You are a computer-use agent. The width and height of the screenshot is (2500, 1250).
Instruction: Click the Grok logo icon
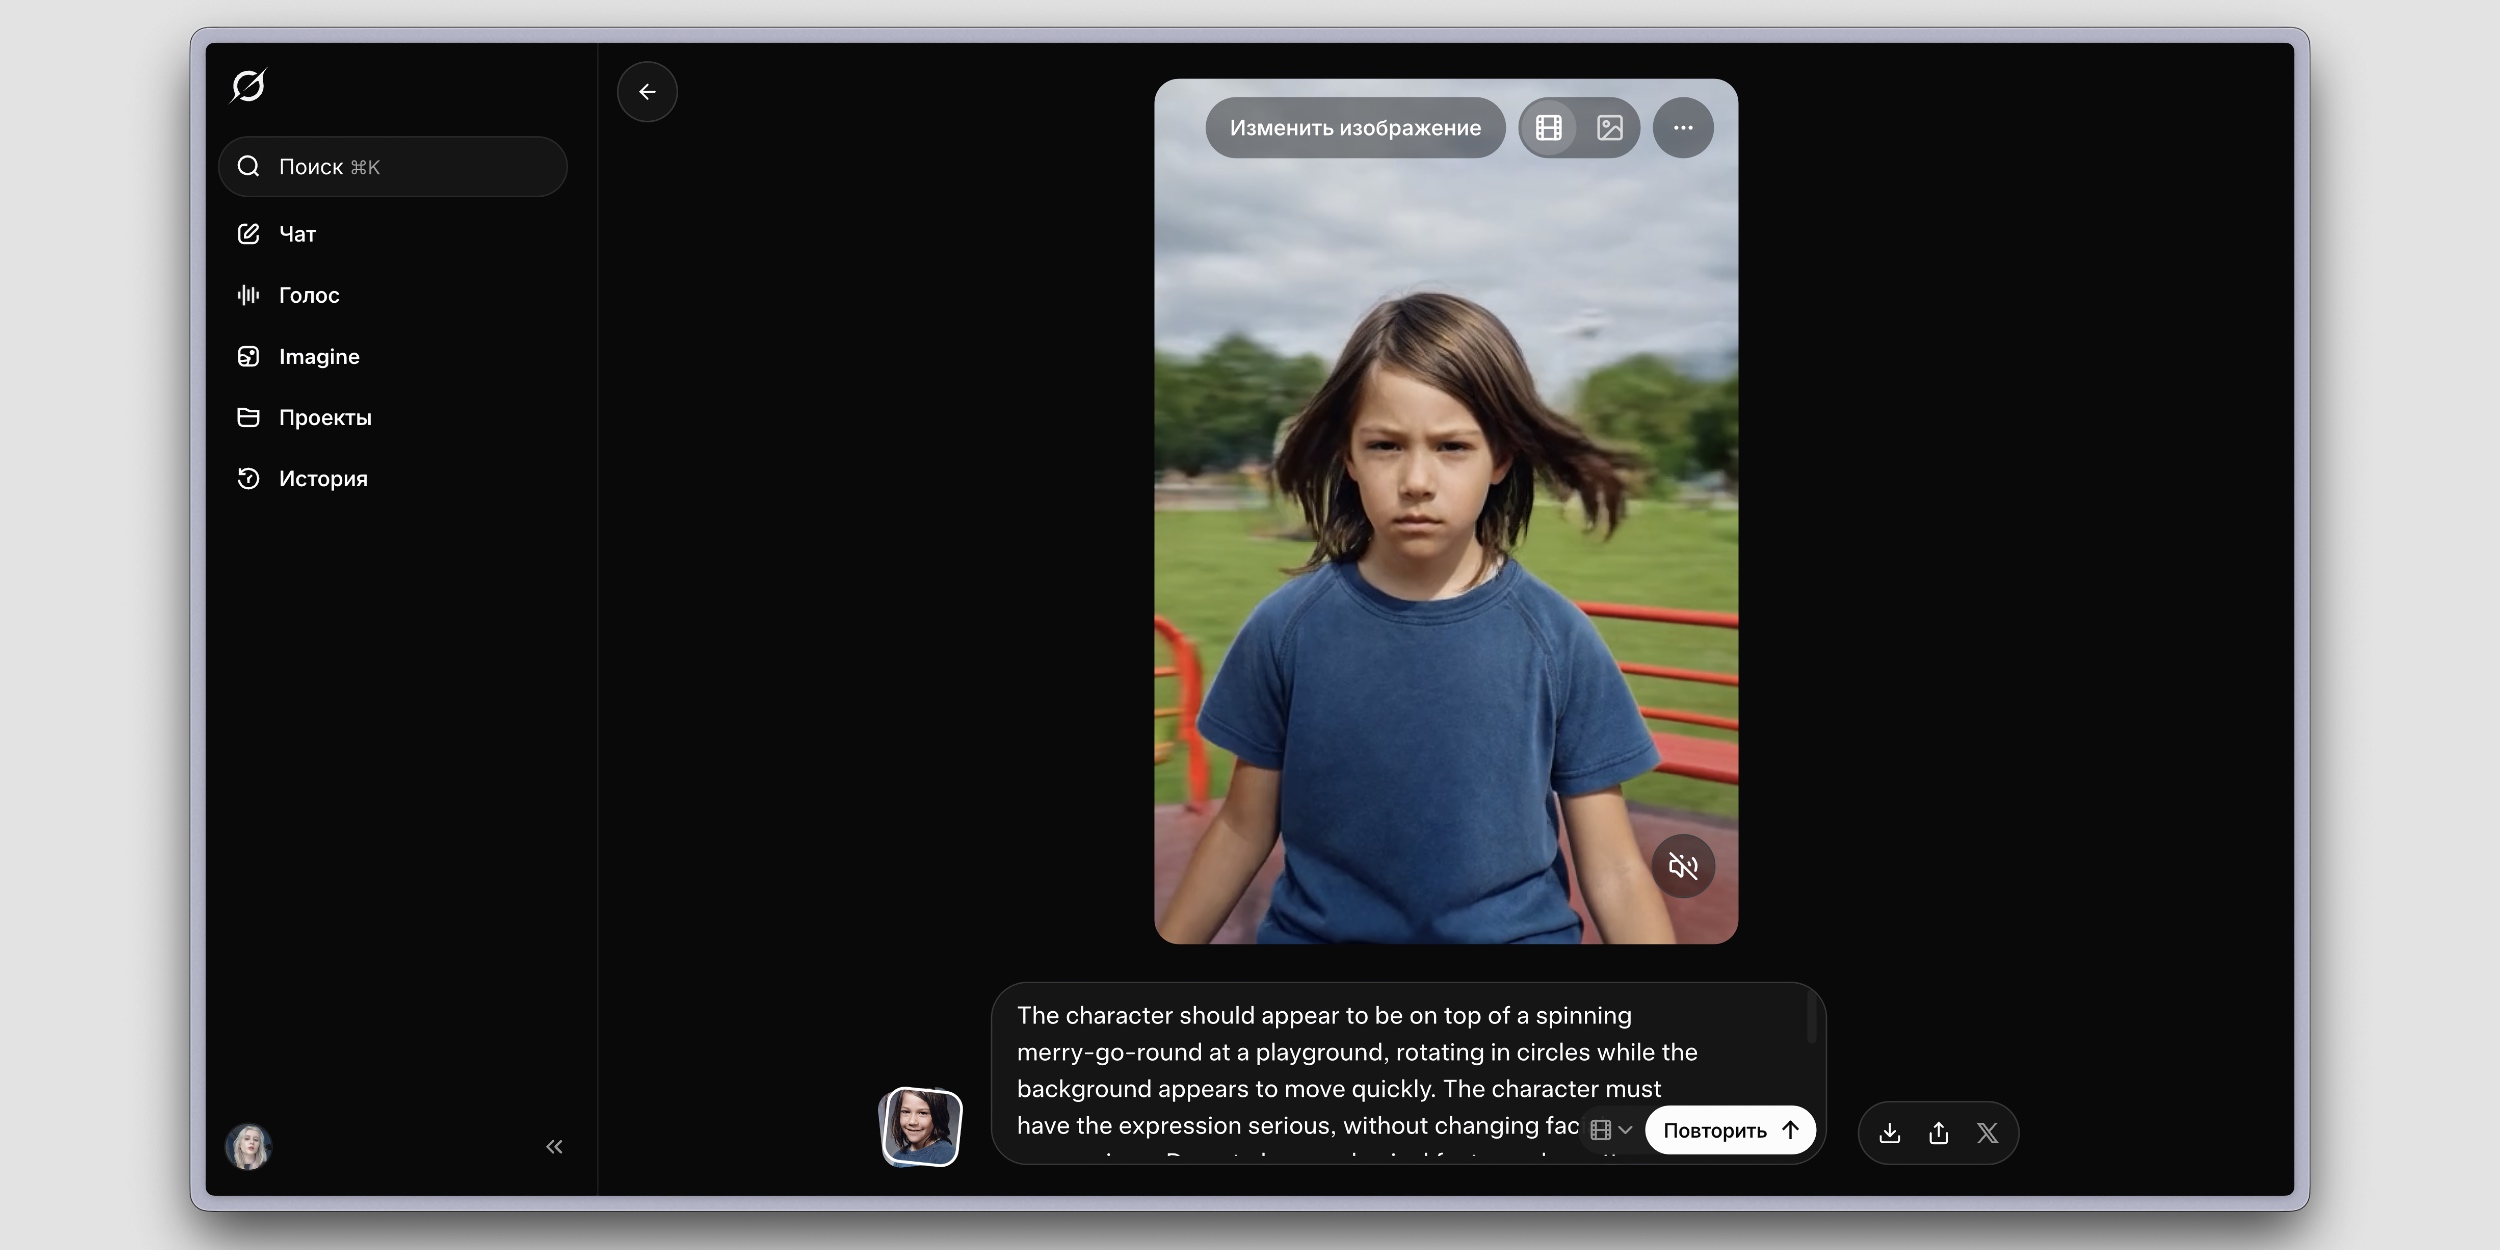tap(248, 86)
